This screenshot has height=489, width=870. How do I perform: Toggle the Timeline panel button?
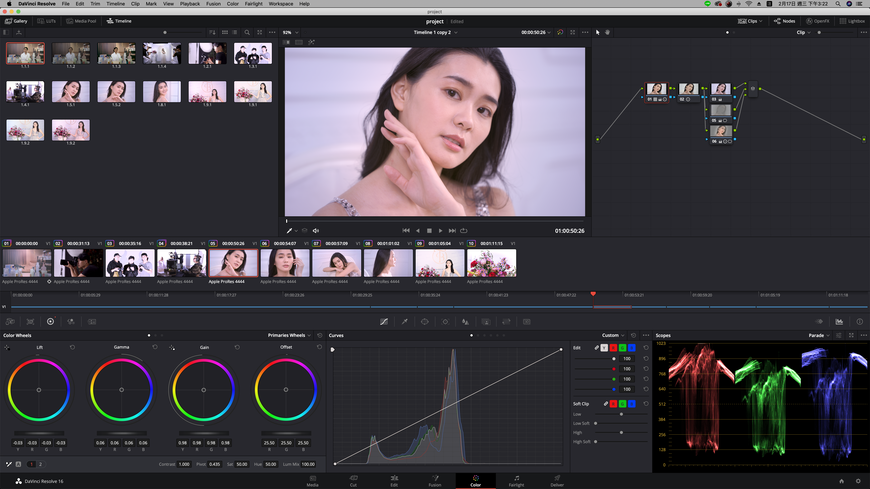pos(119,20)
